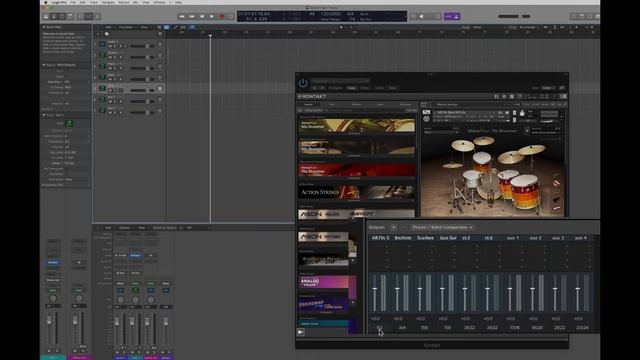Open the Analog Dreams library
640x360 pixels.
tap(324, 282)
